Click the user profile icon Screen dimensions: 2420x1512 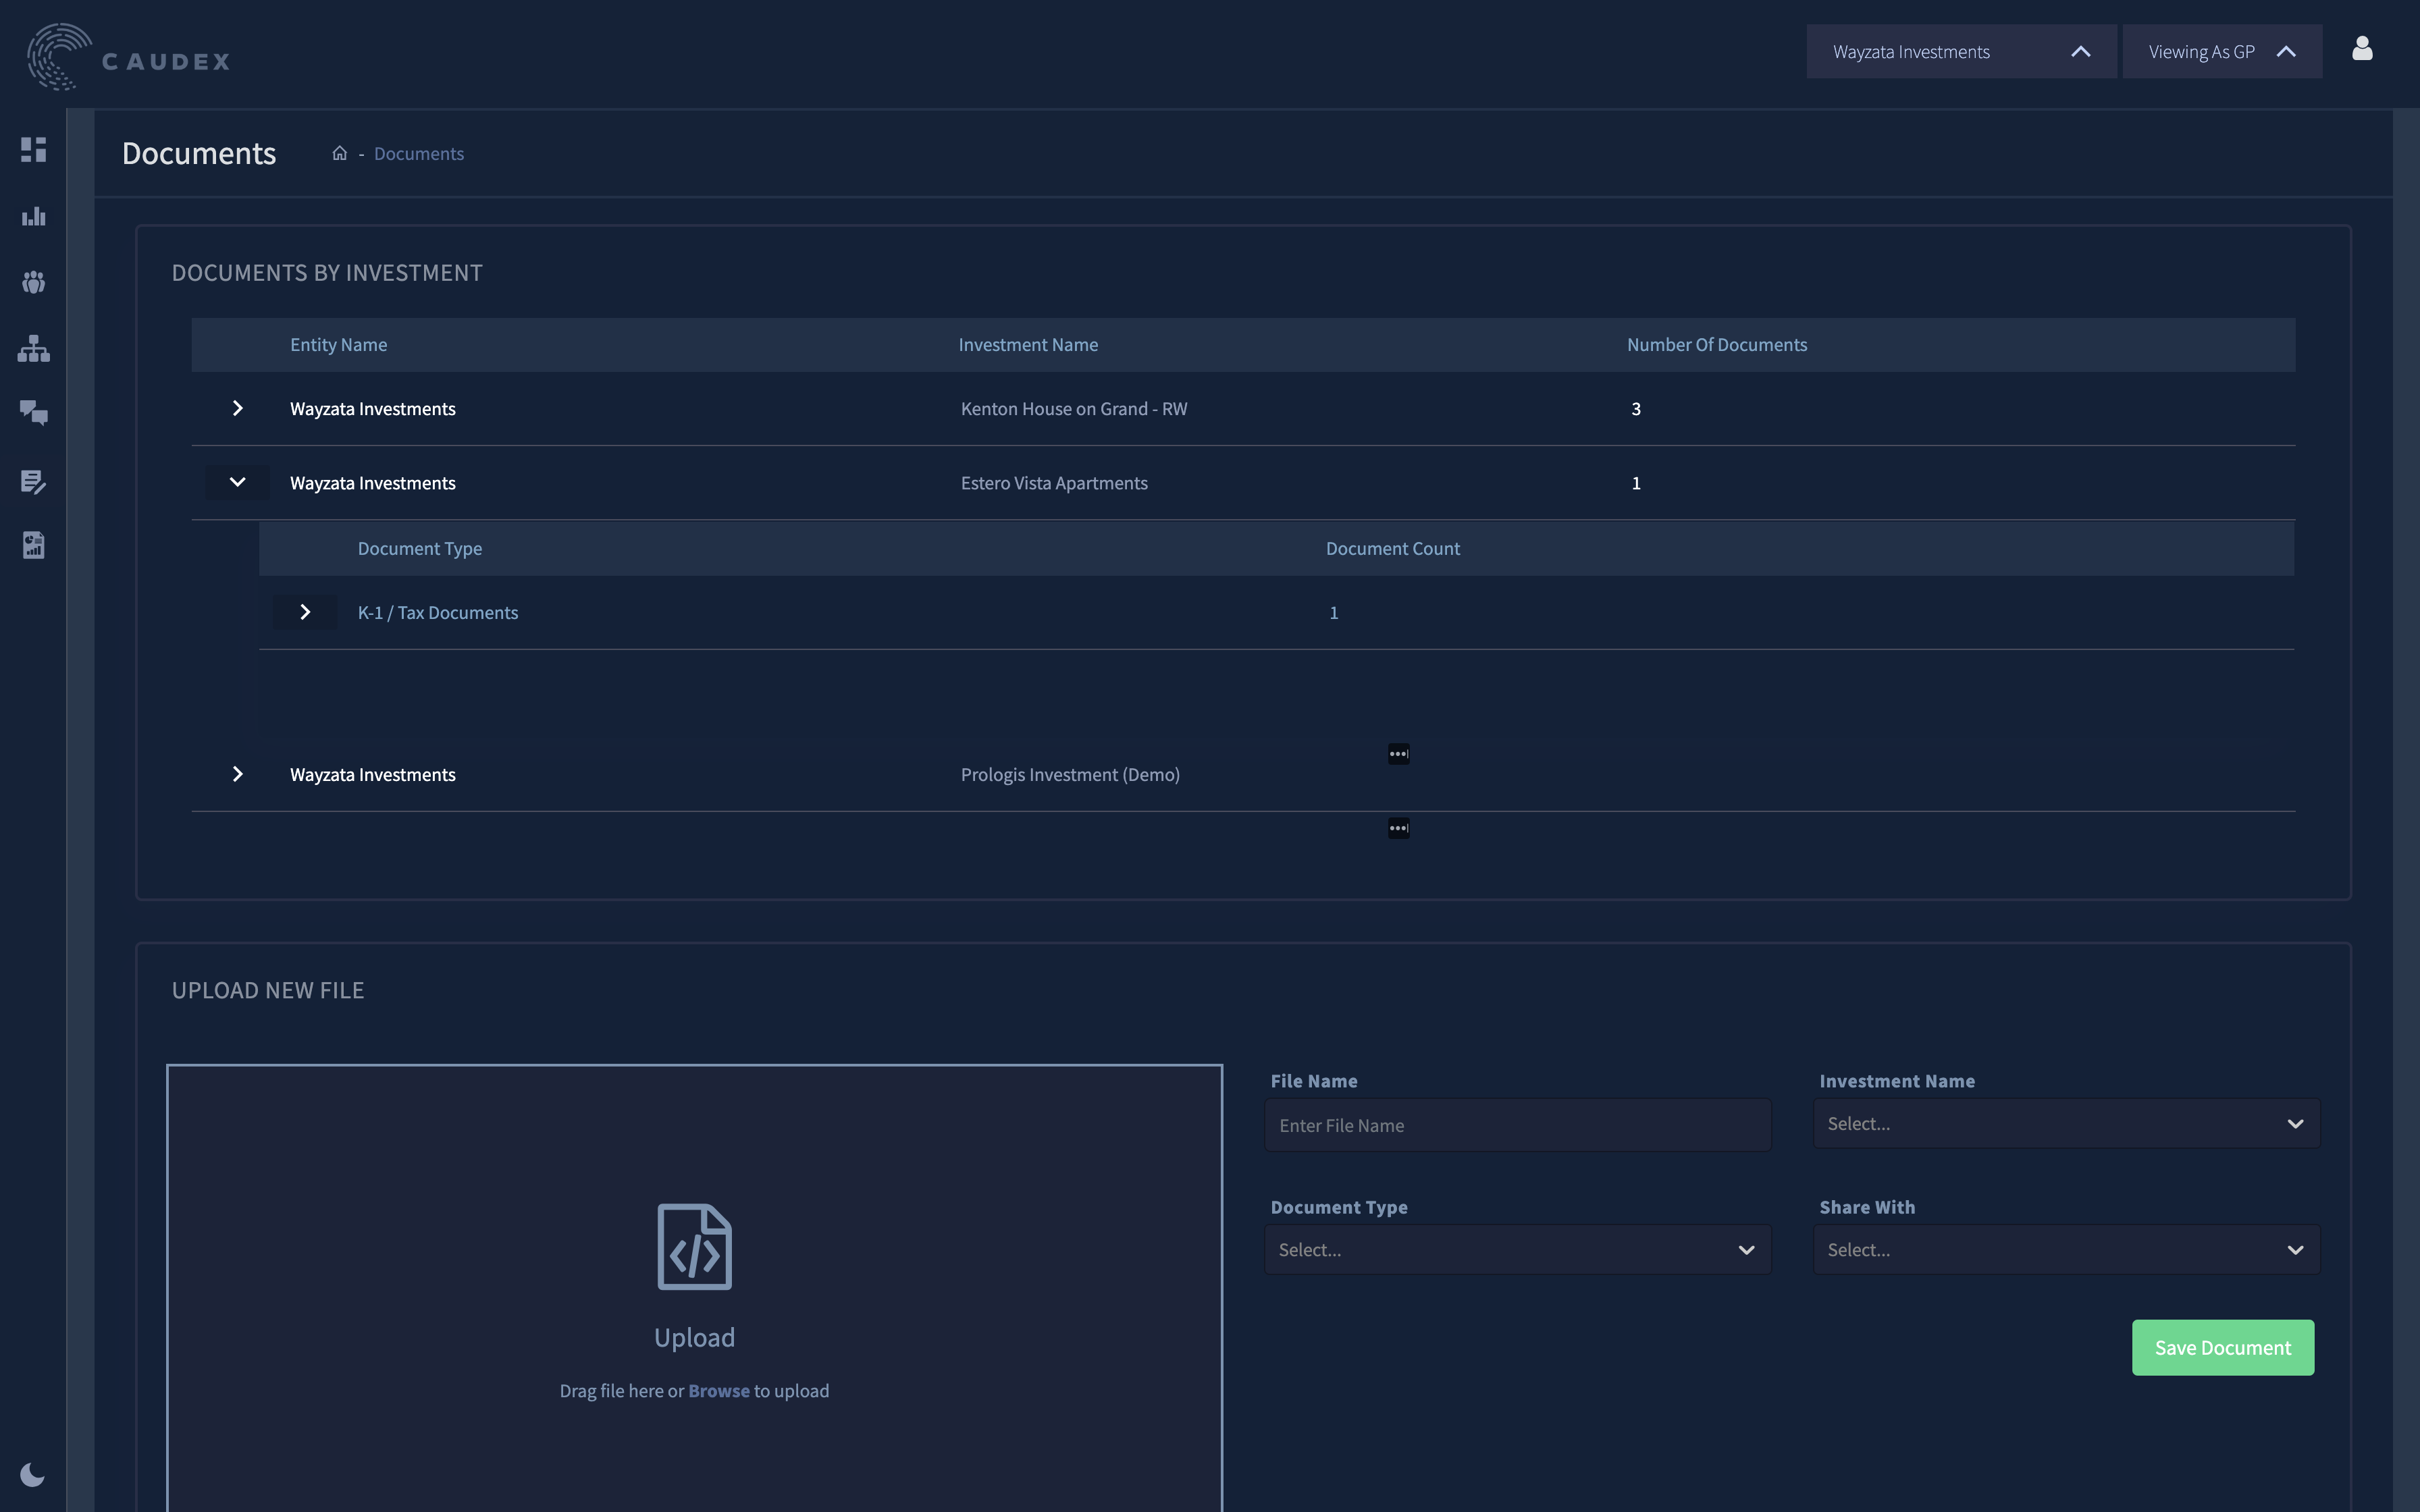click(x=2362, y=49)
